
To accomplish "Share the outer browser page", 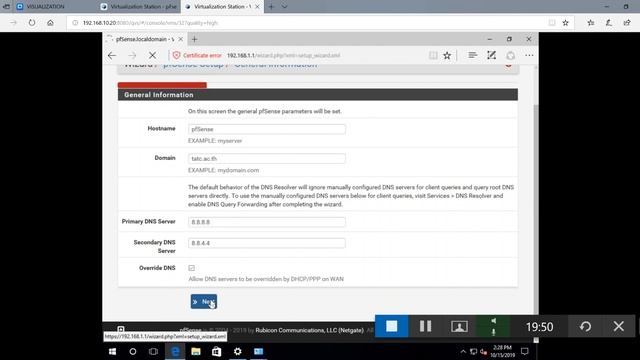I will pos(627,23).
